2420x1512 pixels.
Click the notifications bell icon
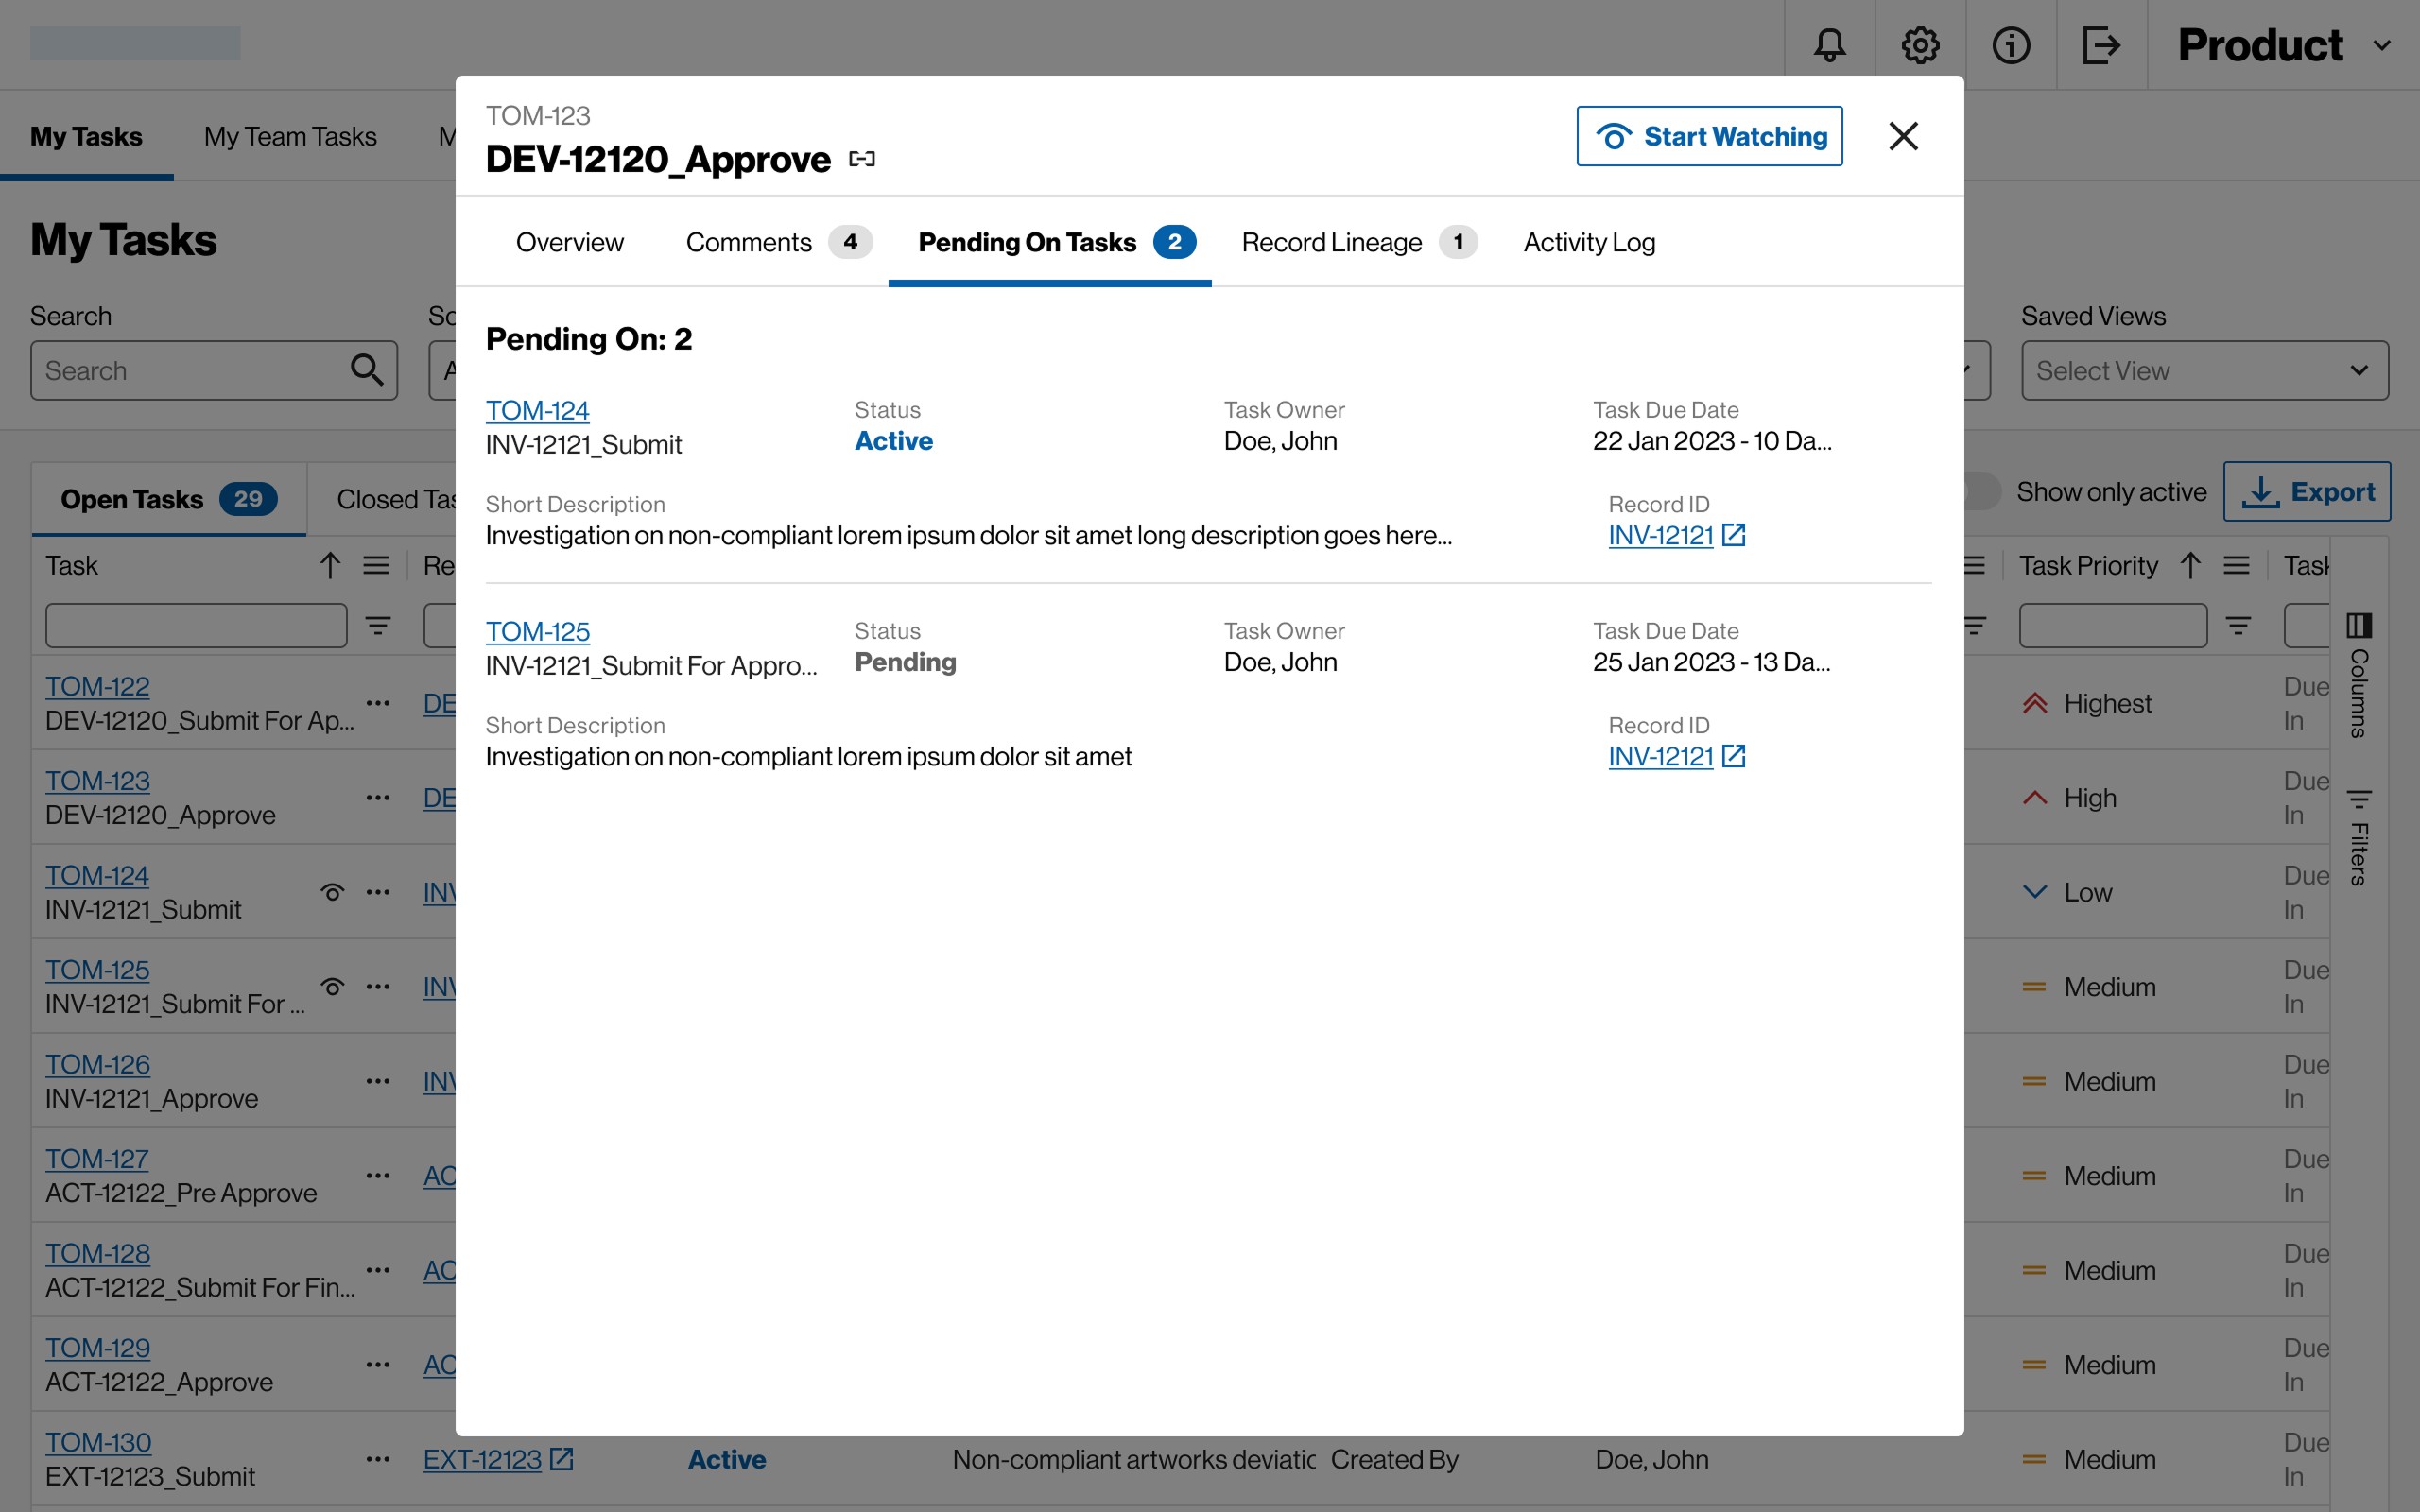(1829, 45)
